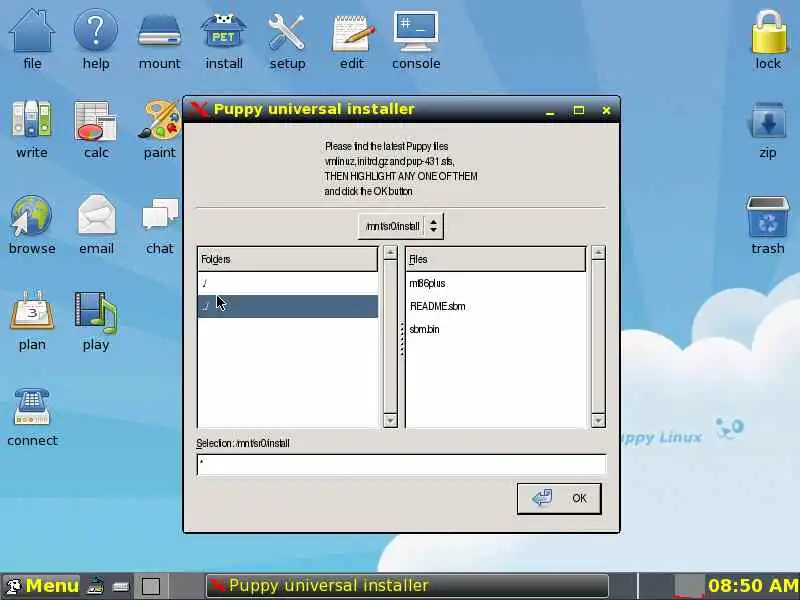Minimize the Puppy universal installer window
This screenshot has height=600, width=800.
tap(550, 111)
